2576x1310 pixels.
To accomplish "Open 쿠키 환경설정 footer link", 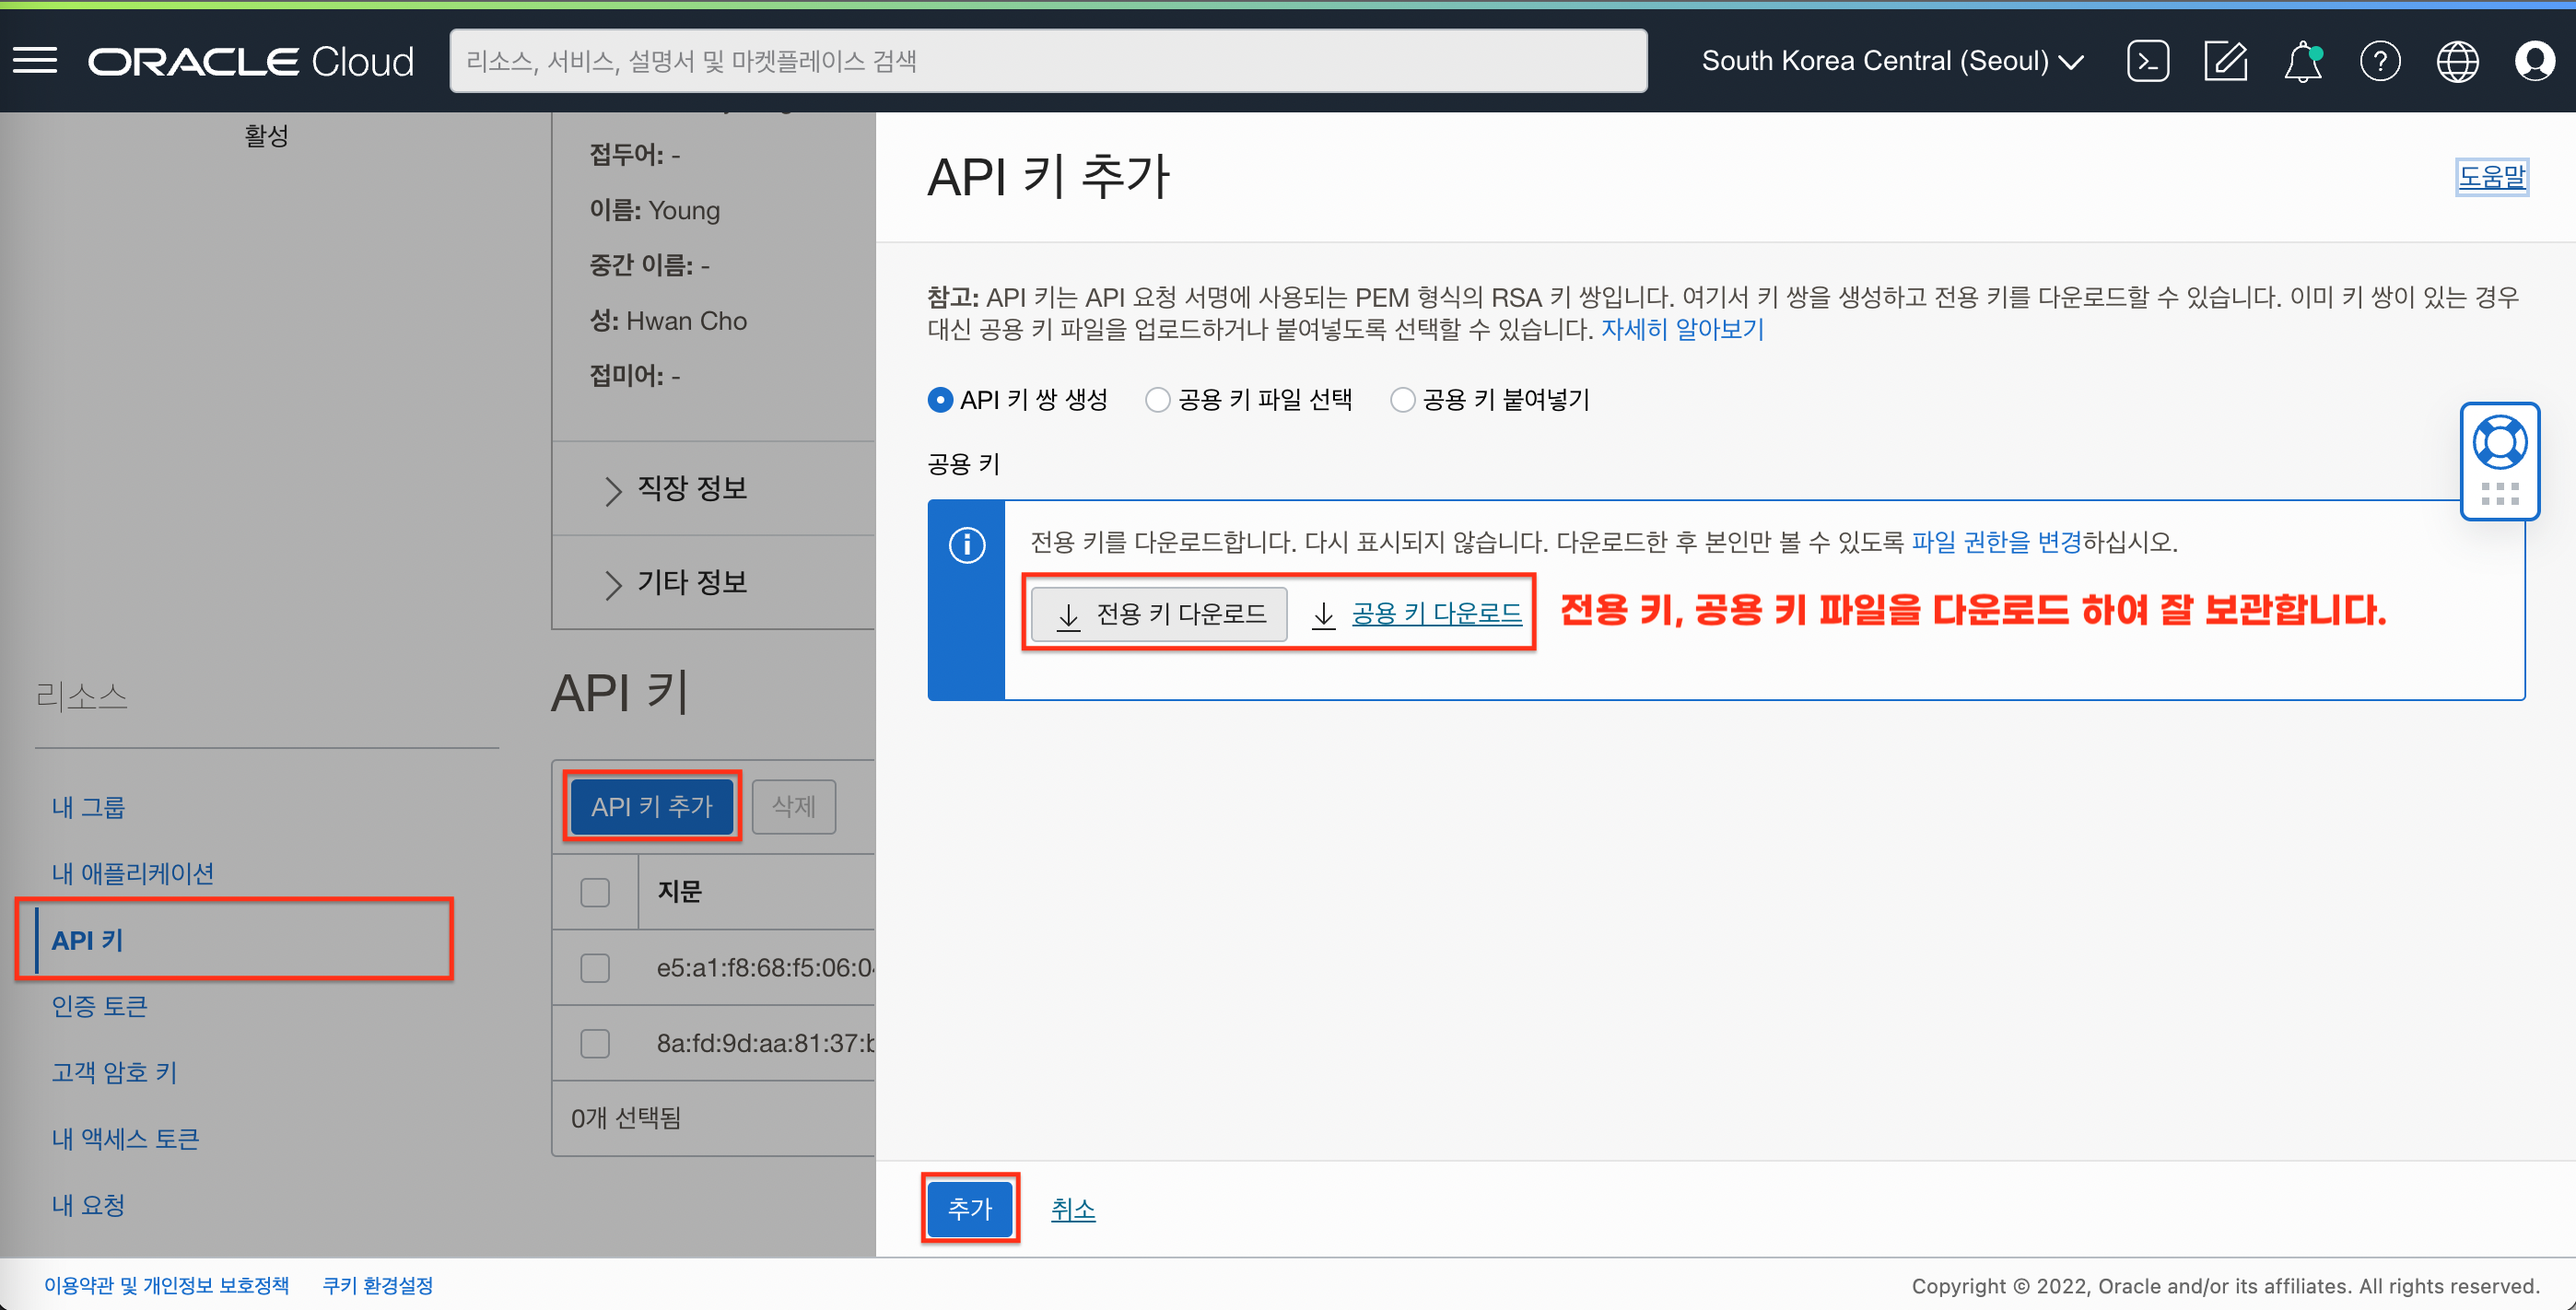I will point(378,1285).
